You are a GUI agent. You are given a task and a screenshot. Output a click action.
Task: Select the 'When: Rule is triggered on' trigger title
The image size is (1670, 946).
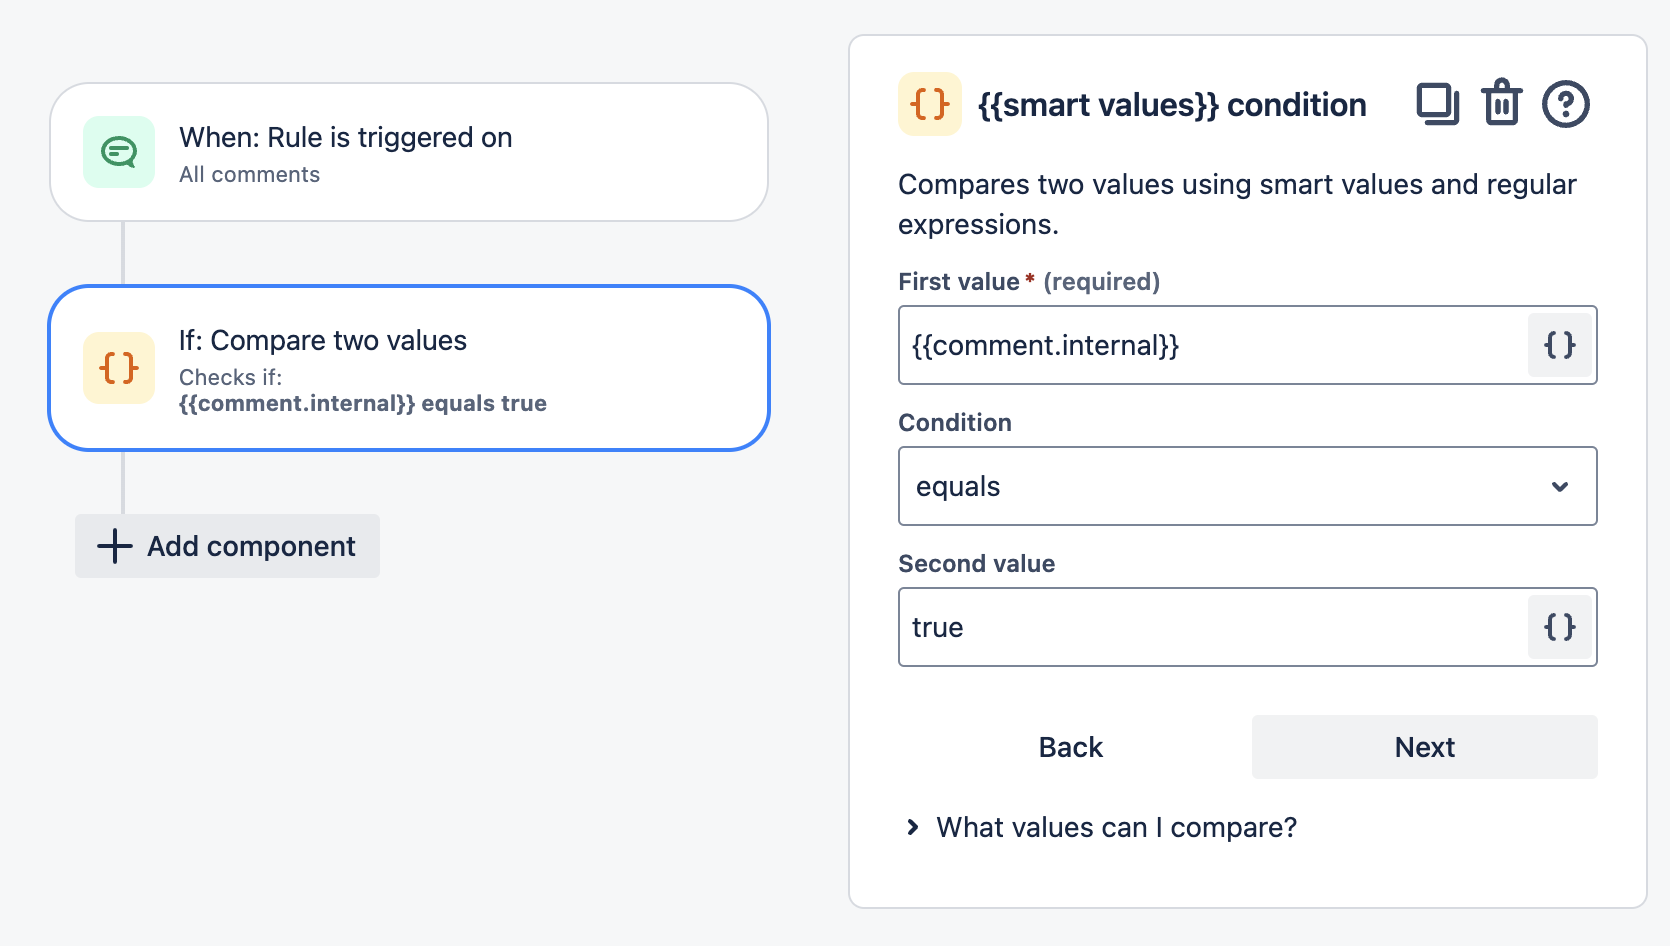[x=345, y=138]
